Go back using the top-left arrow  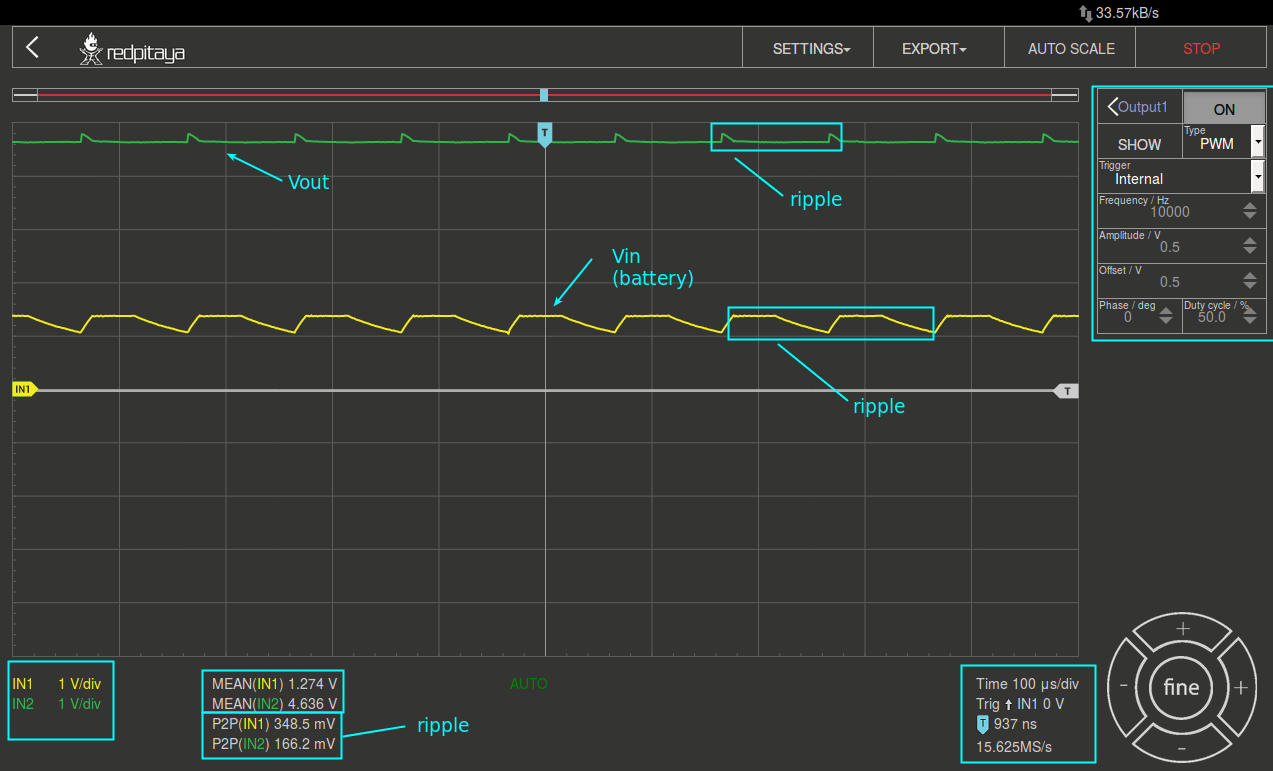[x=32, y=47]
